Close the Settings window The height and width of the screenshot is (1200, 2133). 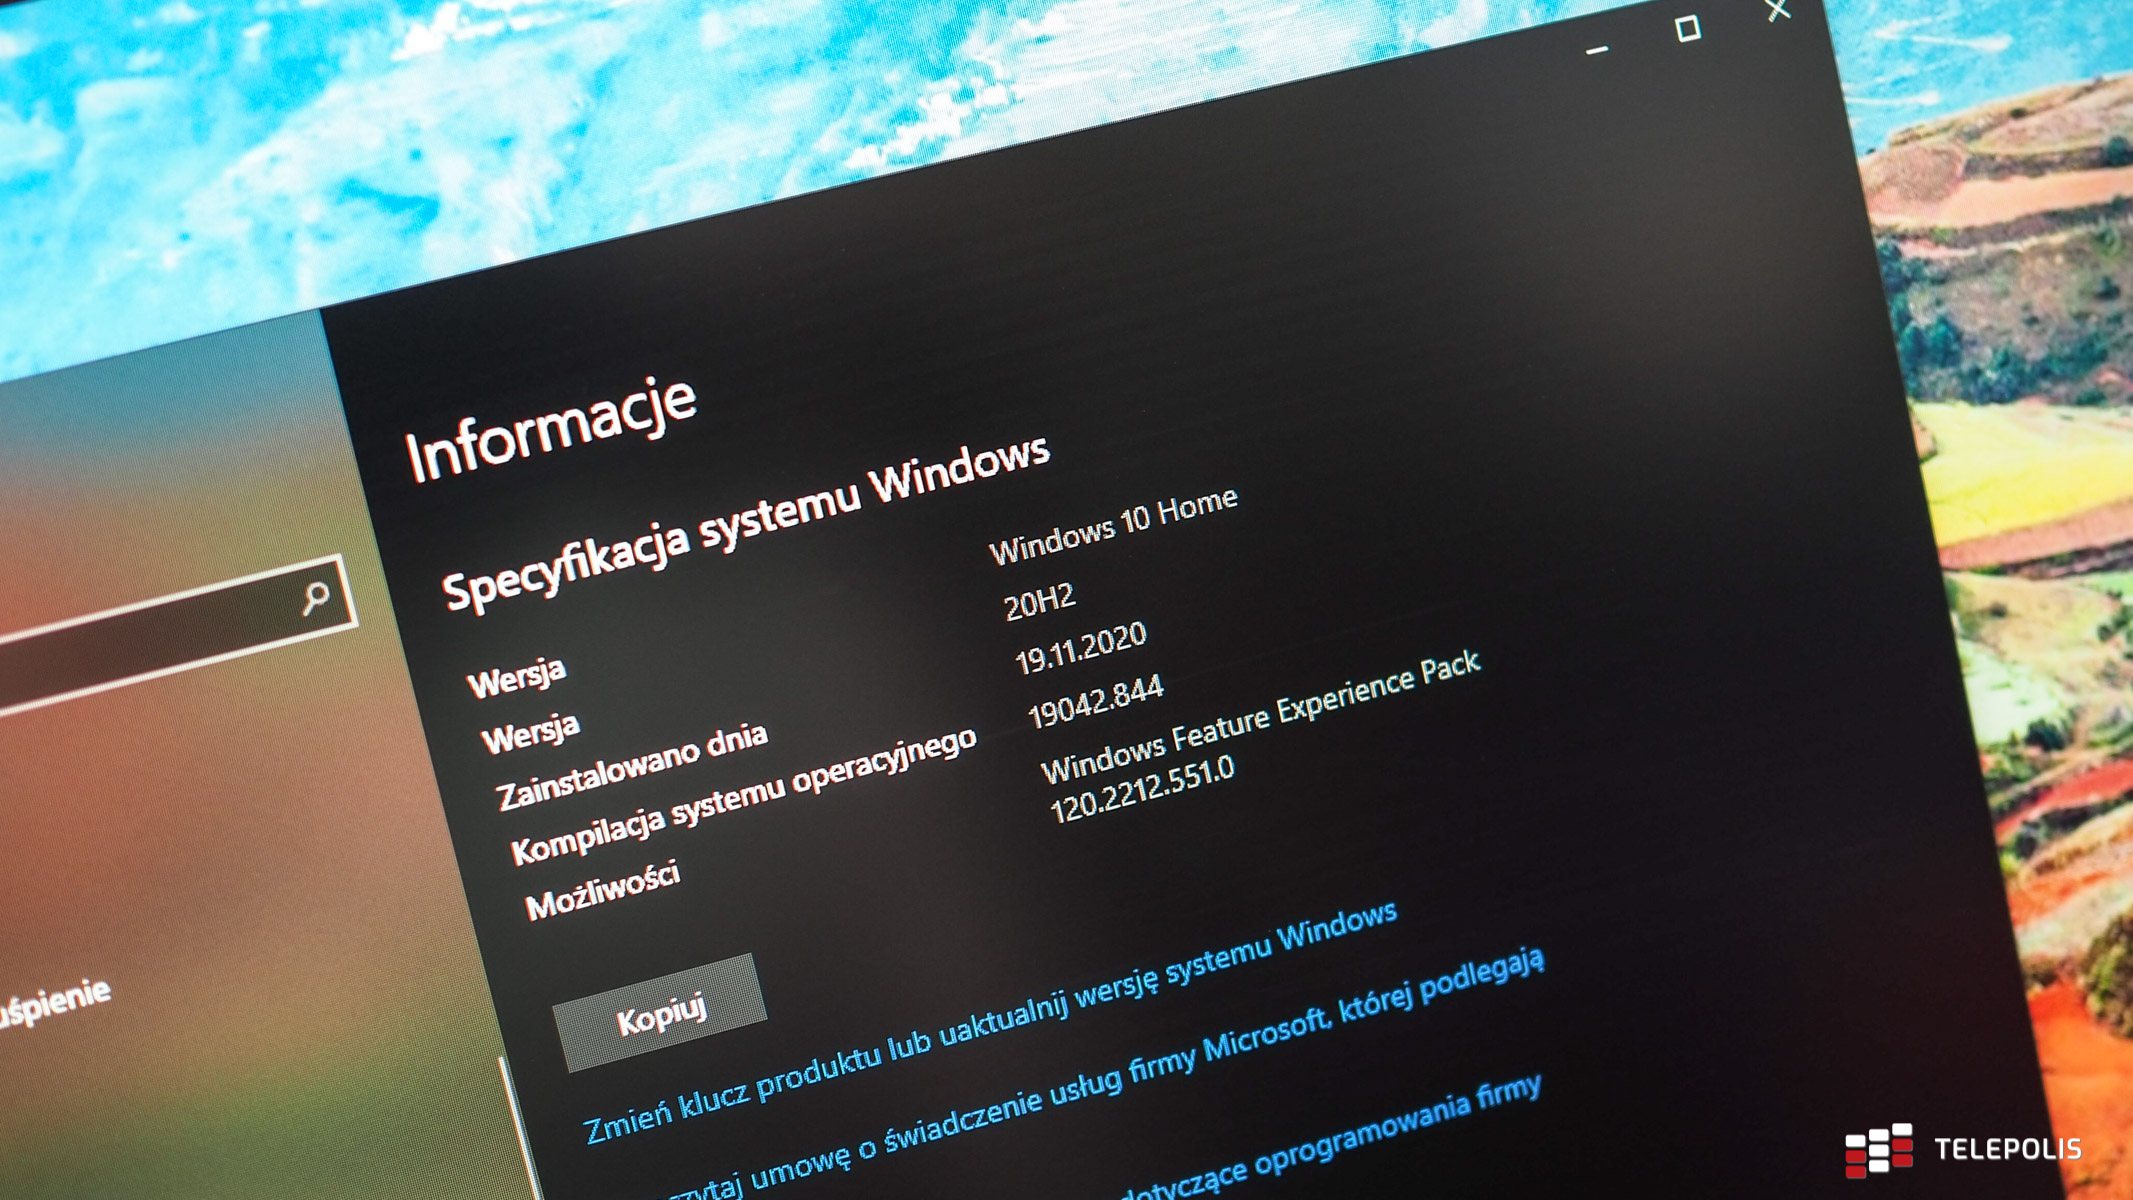(1777, 10)
